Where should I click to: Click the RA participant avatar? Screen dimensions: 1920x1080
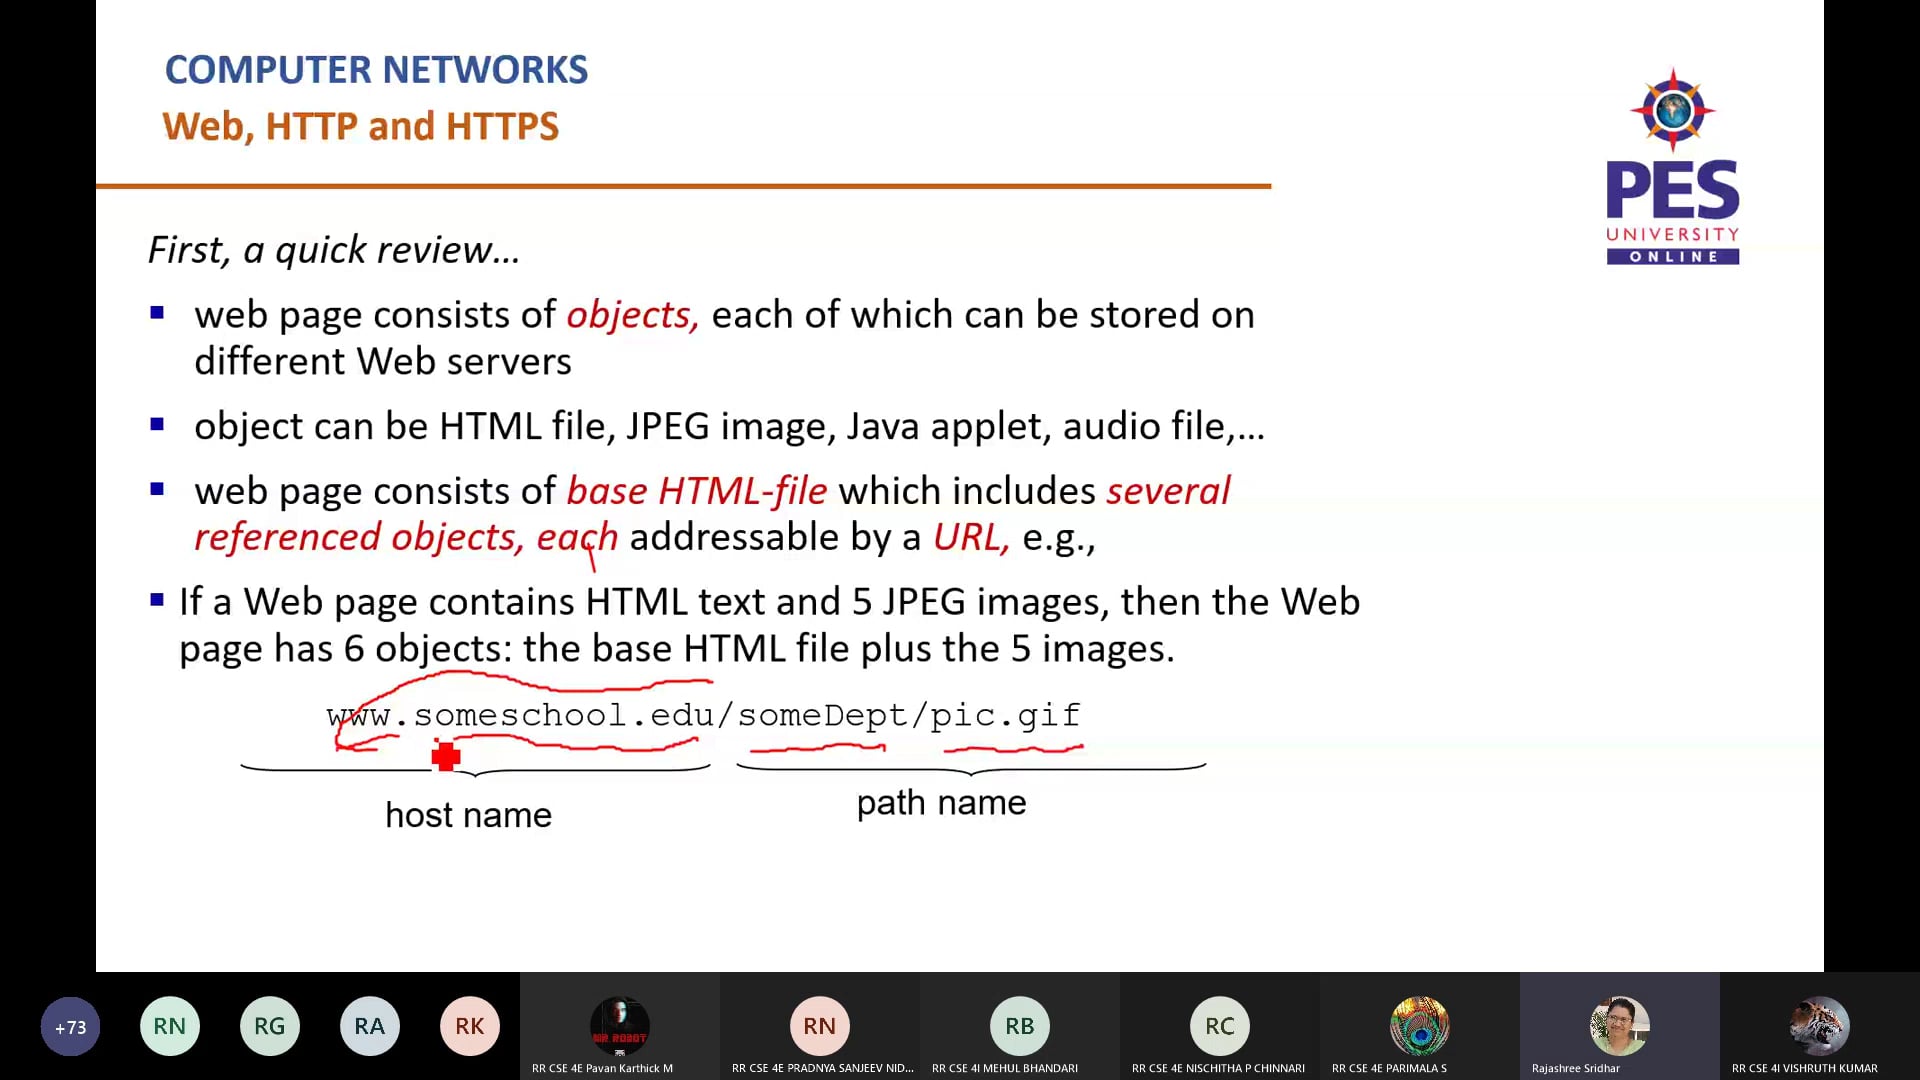pyautogui.click(x=370, y=1026)
